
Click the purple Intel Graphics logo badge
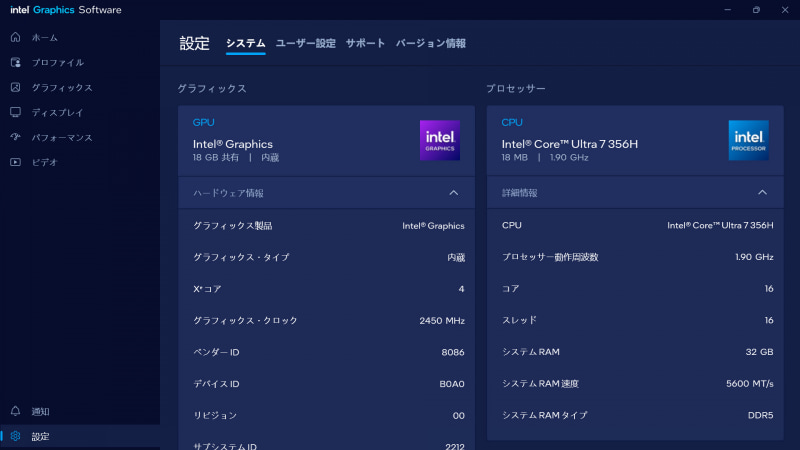440,140
